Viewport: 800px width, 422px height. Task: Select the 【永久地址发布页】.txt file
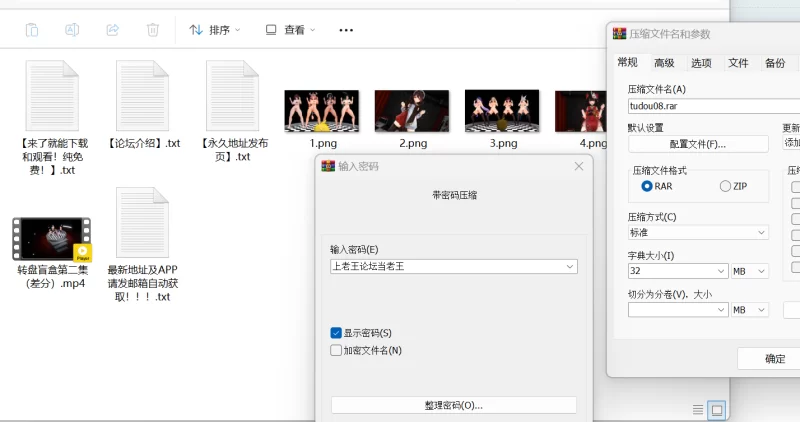[233, 111]
